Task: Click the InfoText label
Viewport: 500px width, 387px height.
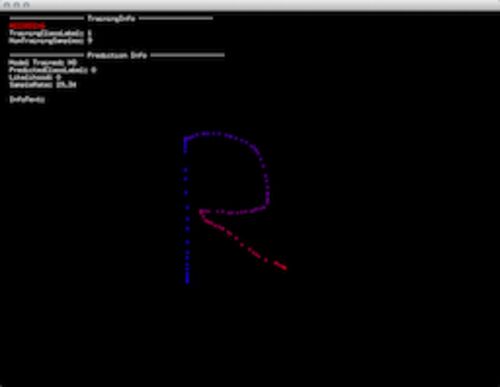Action: point(27,99)
